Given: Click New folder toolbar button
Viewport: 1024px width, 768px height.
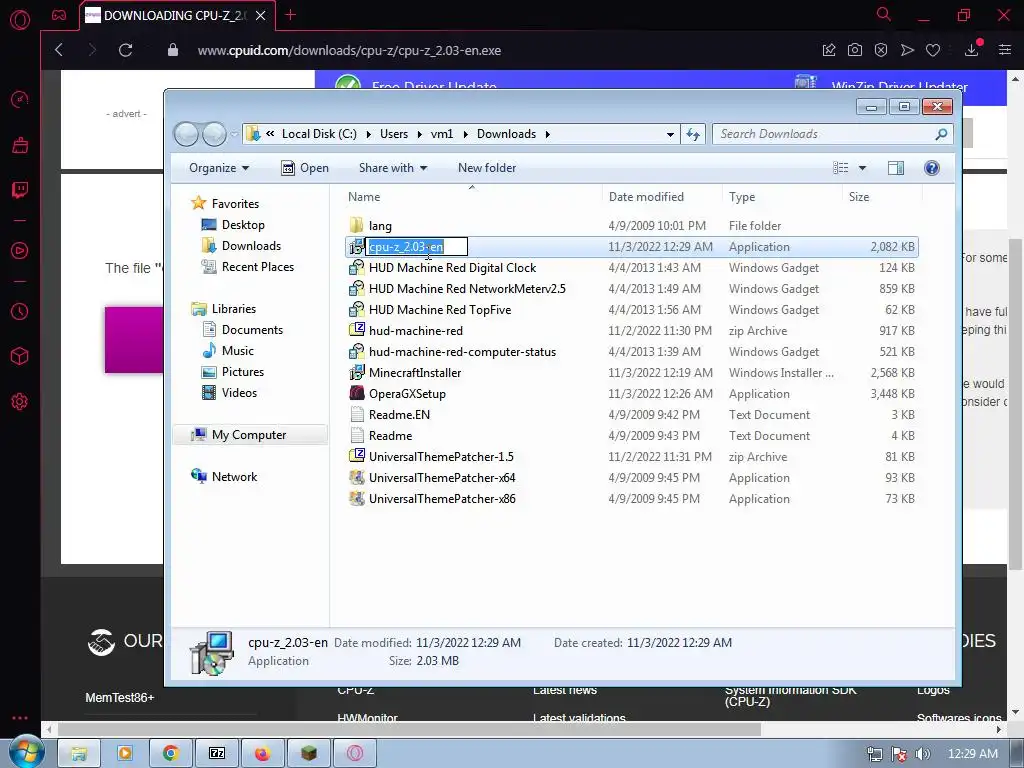Looking at the screenshot, I should [x=487, y=168].
